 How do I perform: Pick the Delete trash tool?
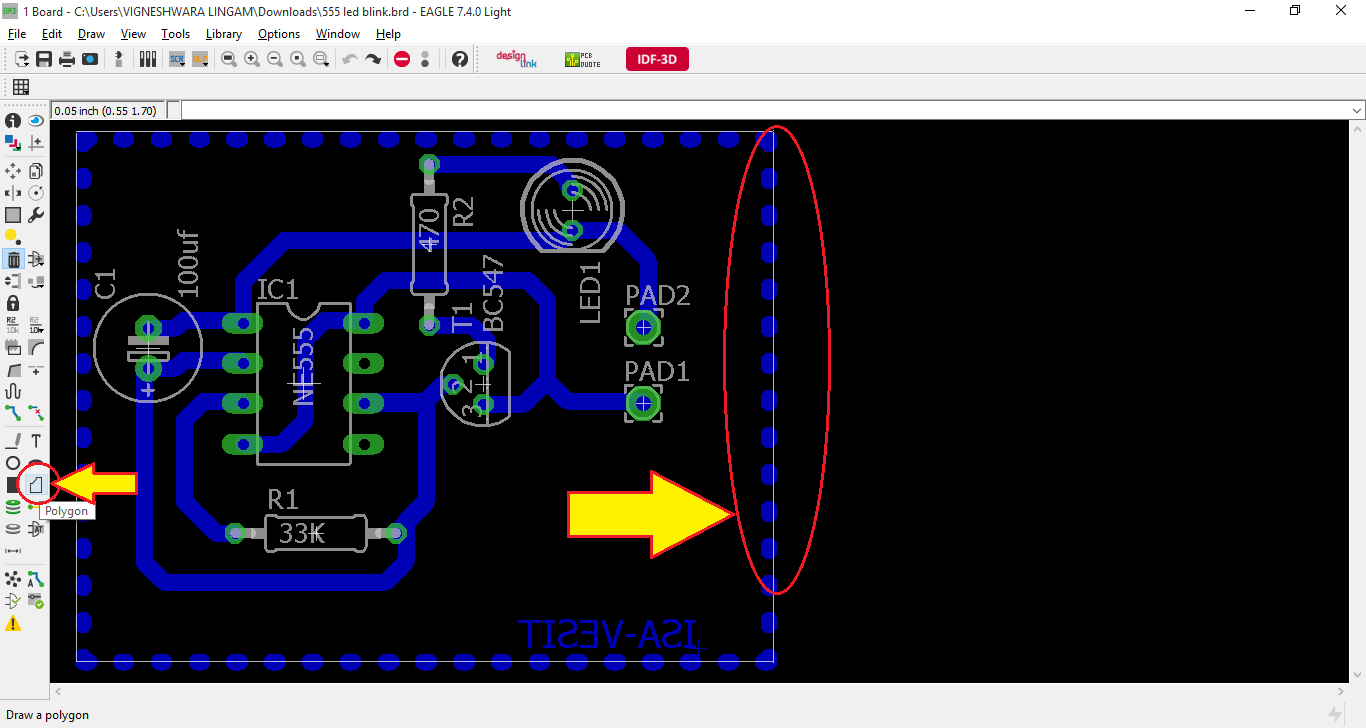tap(13, 259)
